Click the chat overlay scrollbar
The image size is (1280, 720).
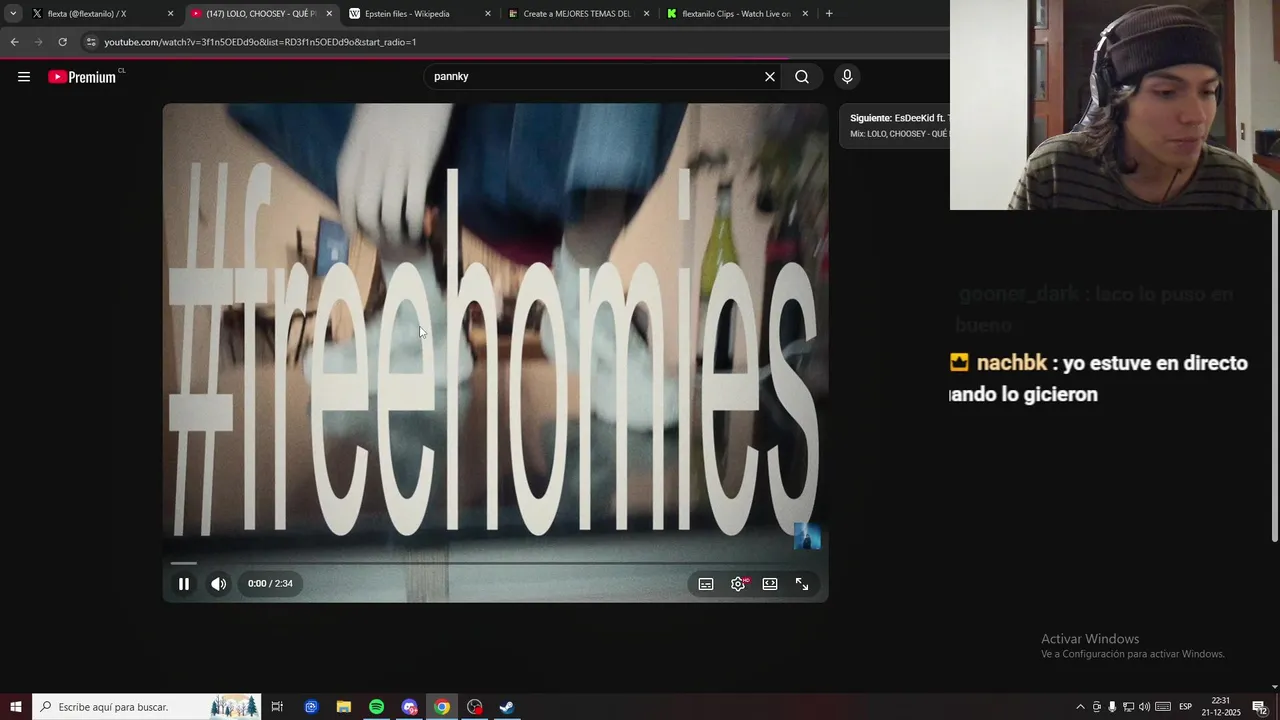point(1275,378)
